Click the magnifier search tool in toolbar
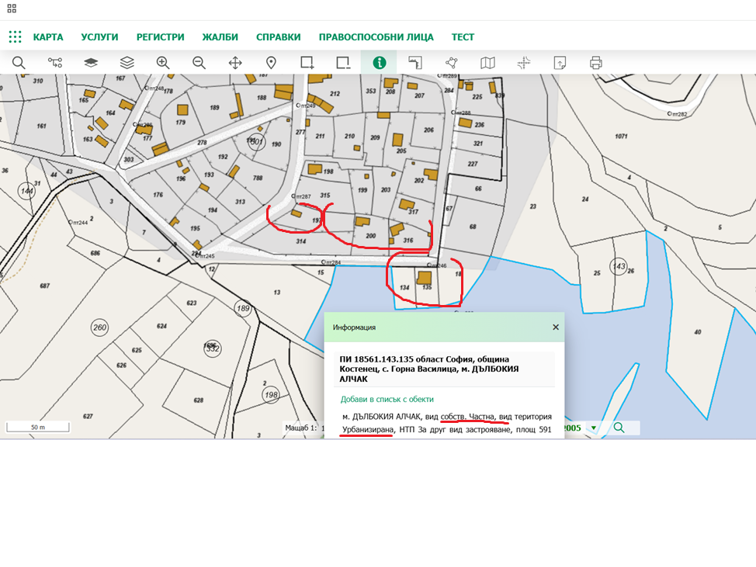756x567 pixels. (19, 63)
